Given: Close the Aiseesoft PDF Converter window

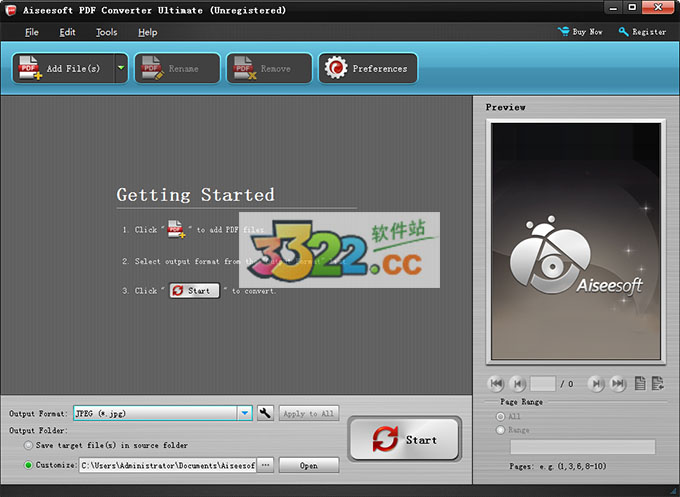Looking at the screenshot, I should [x=658, y=7].
